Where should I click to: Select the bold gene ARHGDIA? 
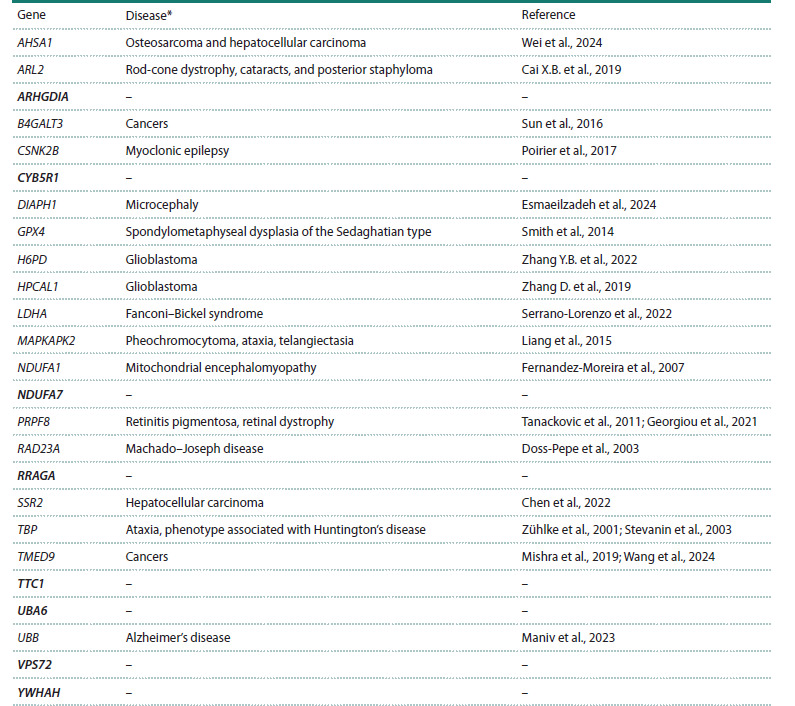tap(43, 96)
